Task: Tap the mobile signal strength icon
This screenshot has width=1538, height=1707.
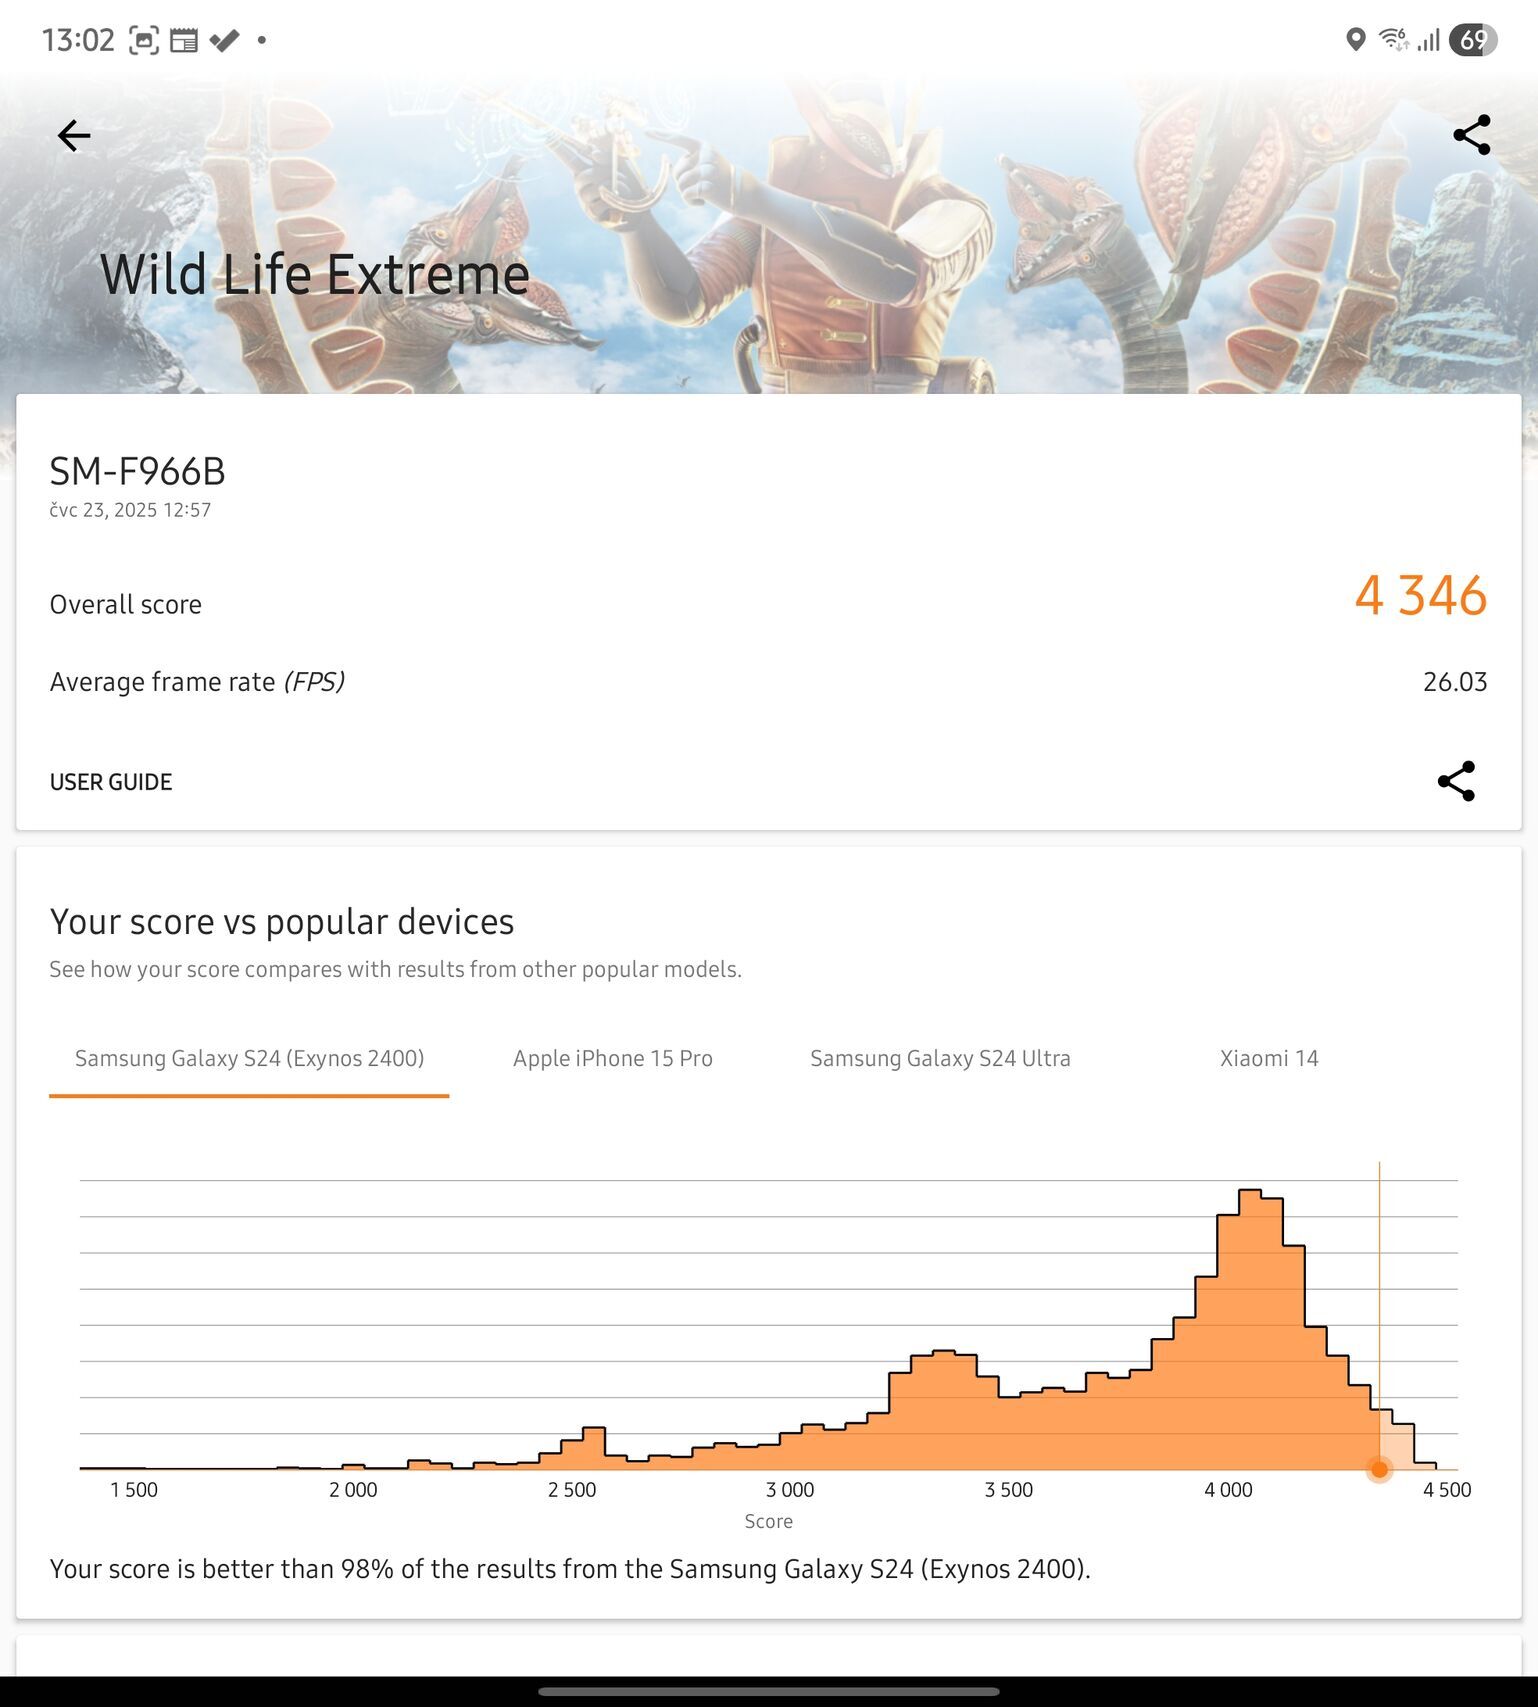Action: [x=1428, y=40]
